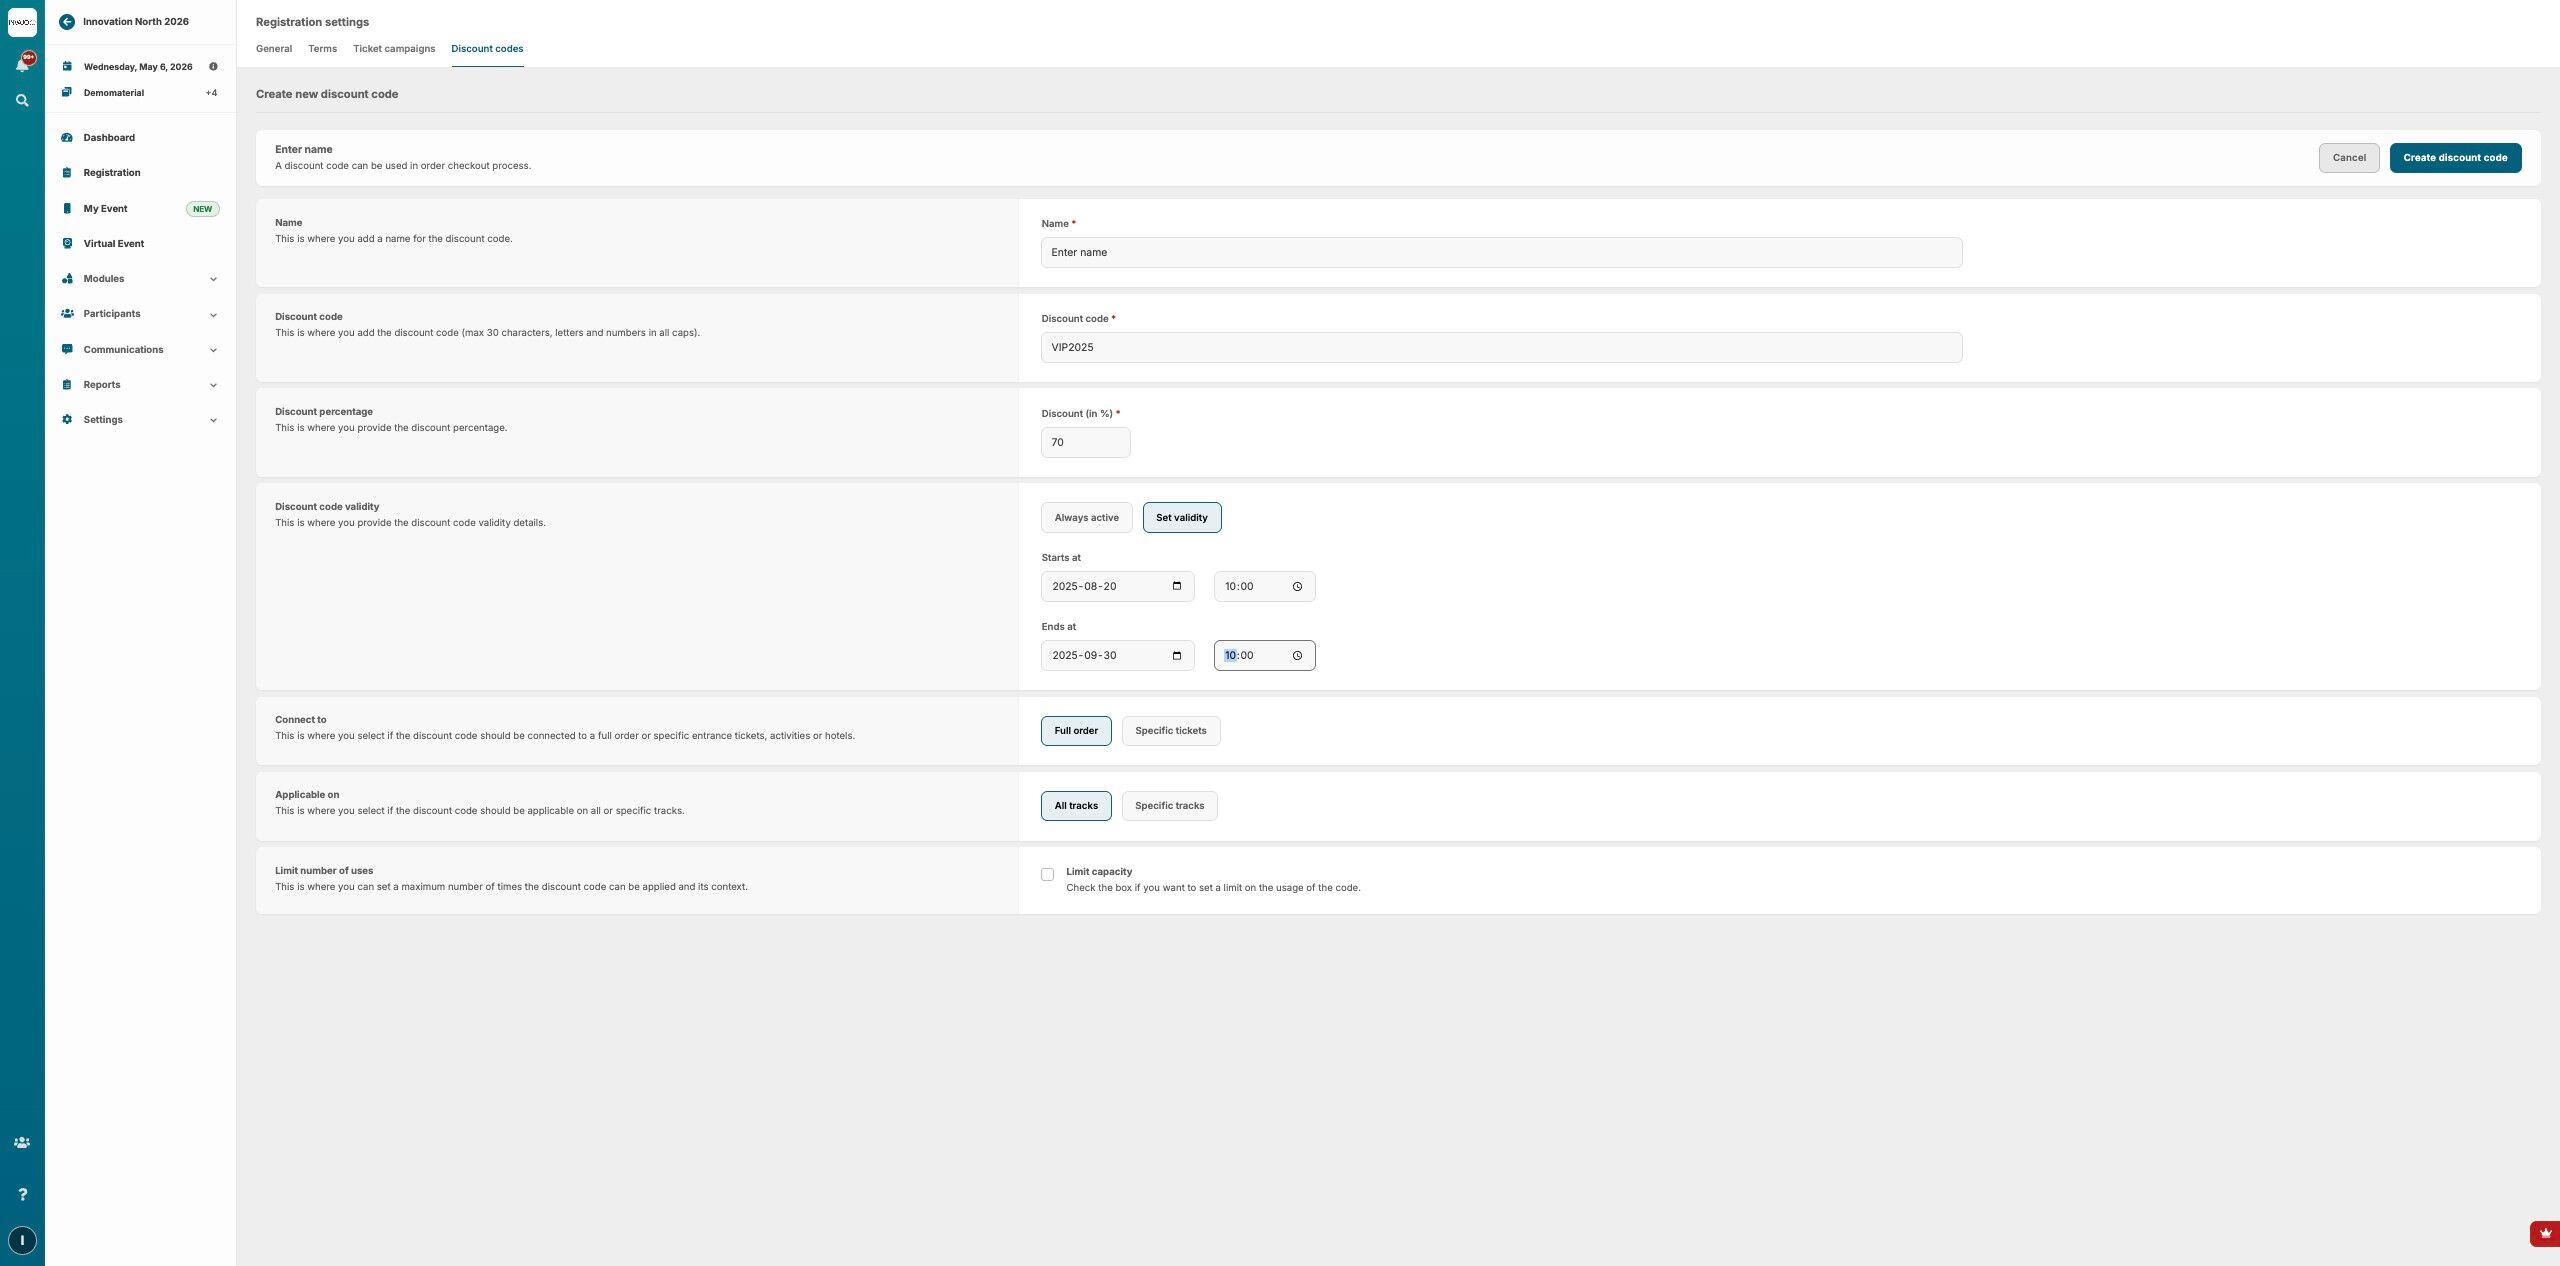Click the red crown icon at bottom right
Viewport: 2560px width, 1266px height.
[2545, 1234]
